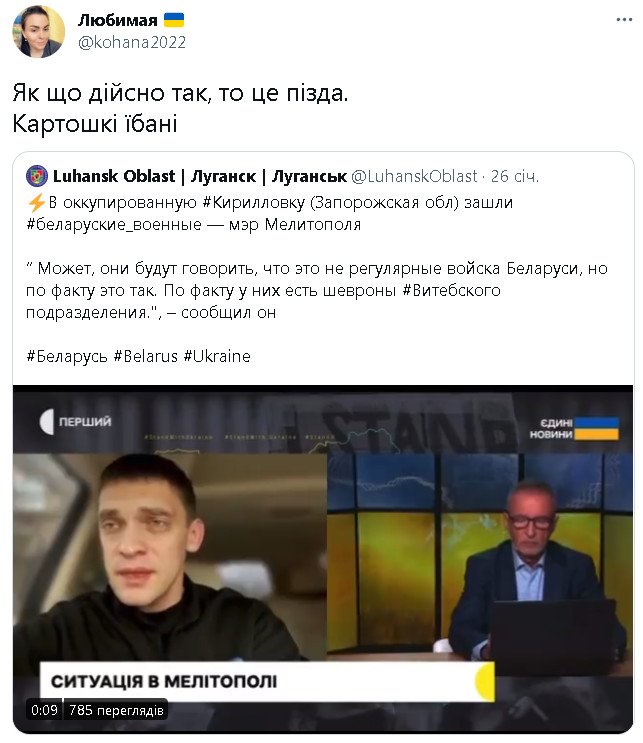This screenshot has height=743, width=643.
Task: Open the #Витебского hashtag
Action: coord(451,290)
